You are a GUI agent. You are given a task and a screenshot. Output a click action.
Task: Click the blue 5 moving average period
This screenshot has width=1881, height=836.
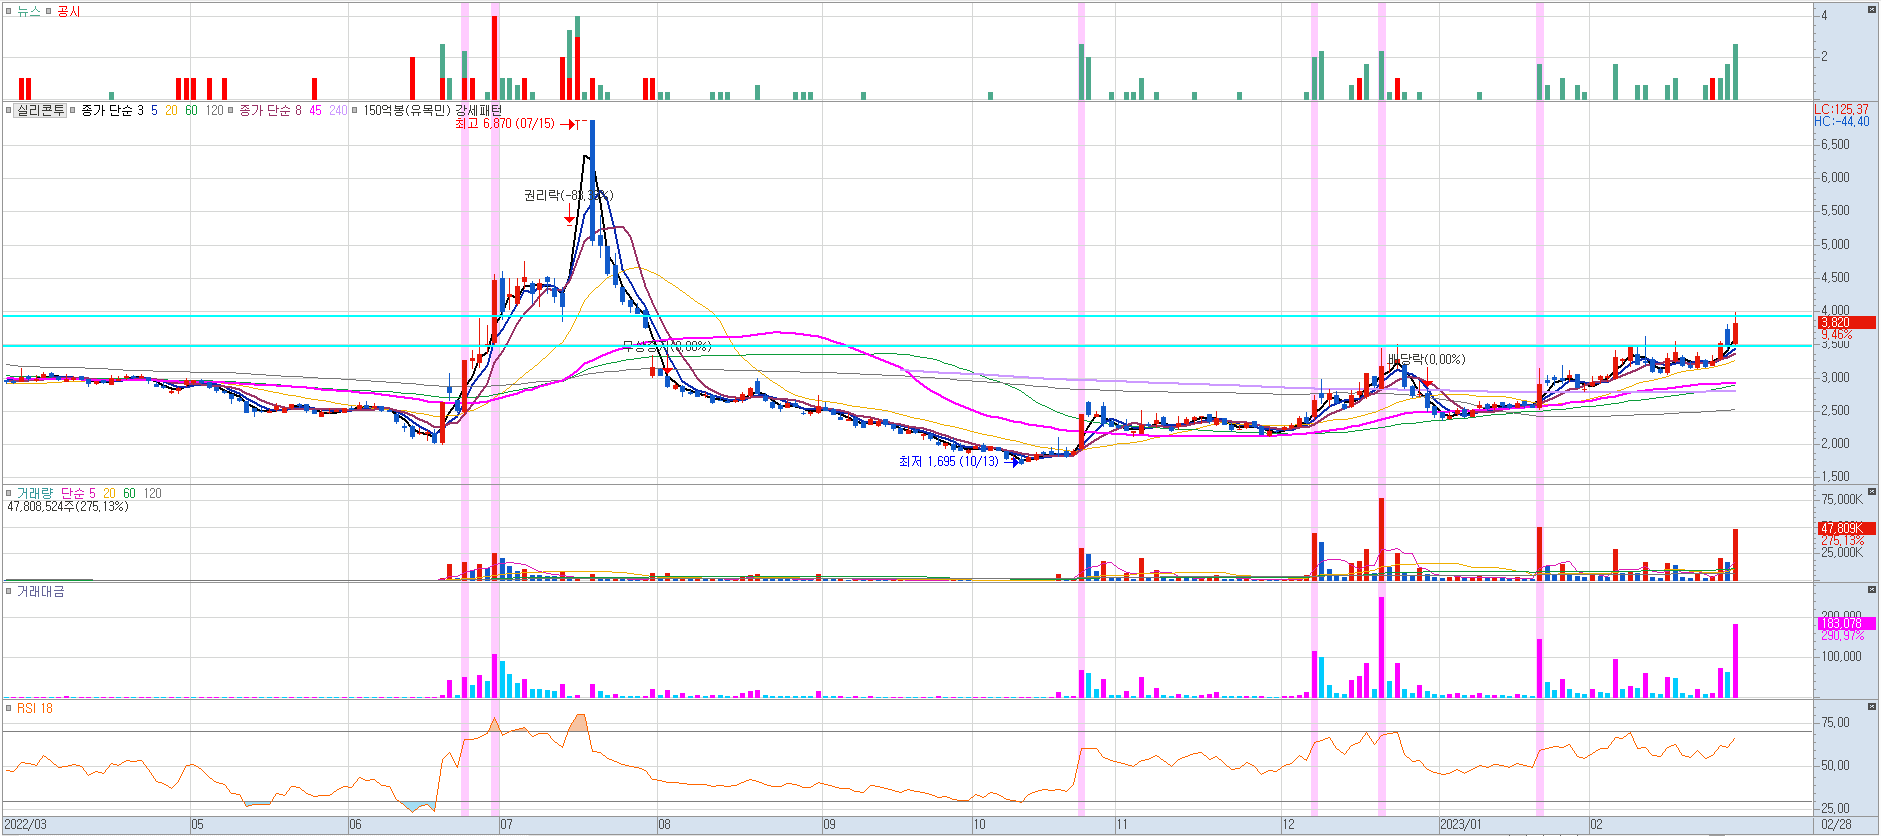[154, 110]
